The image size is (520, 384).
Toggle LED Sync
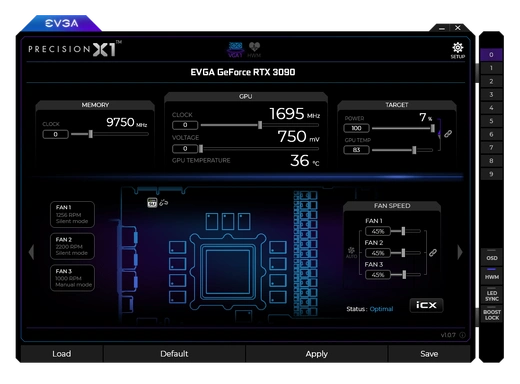point(492,296)
